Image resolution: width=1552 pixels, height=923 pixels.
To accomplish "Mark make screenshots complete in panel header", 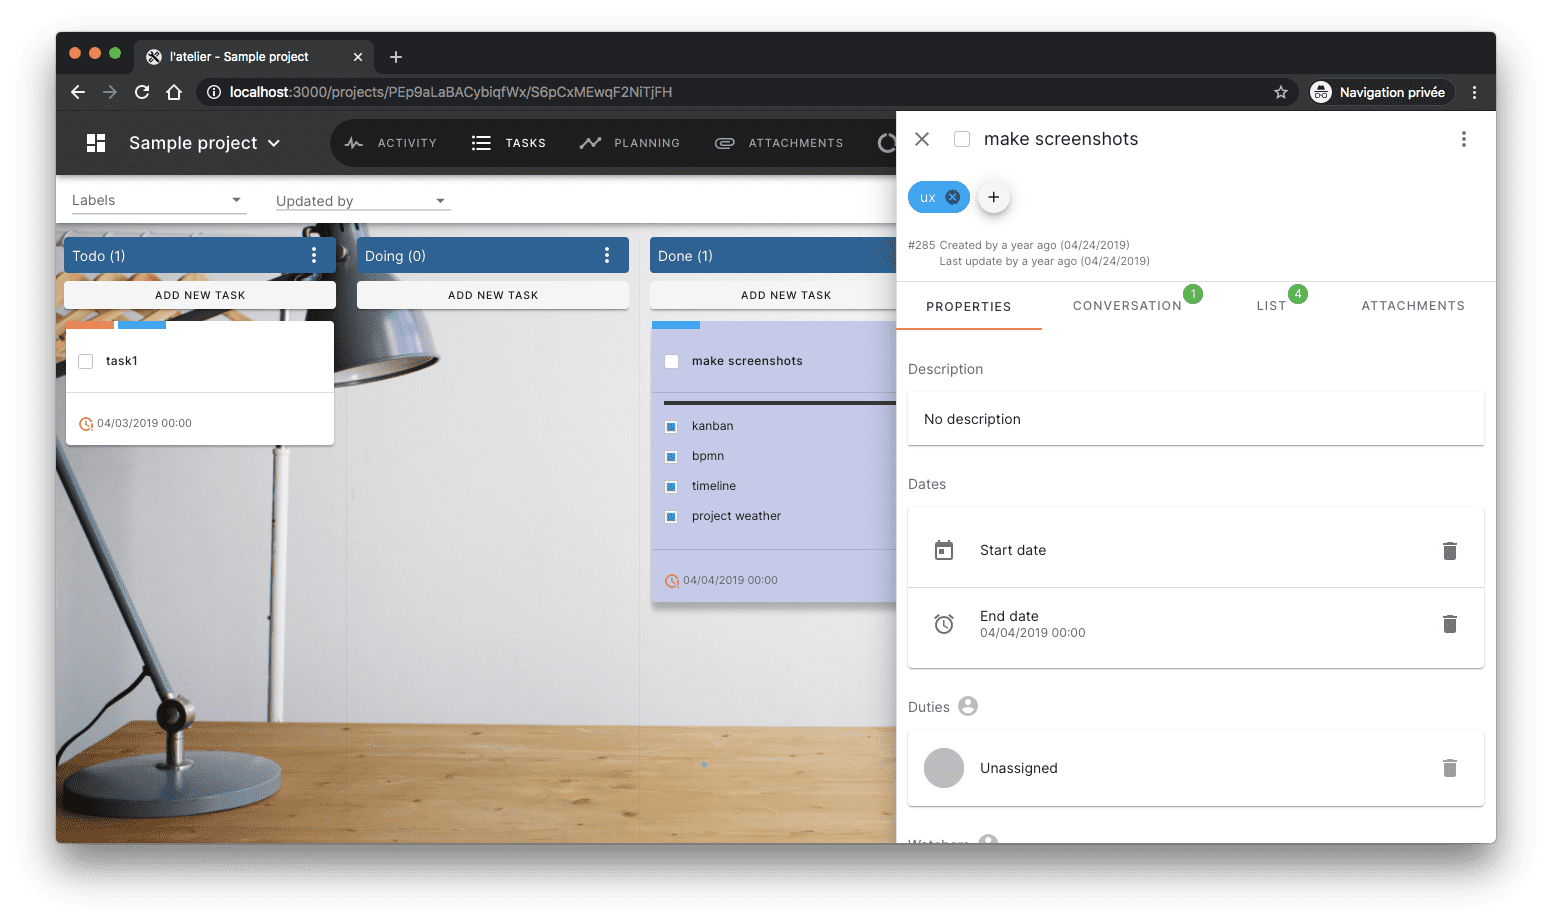I will (962, 139).
